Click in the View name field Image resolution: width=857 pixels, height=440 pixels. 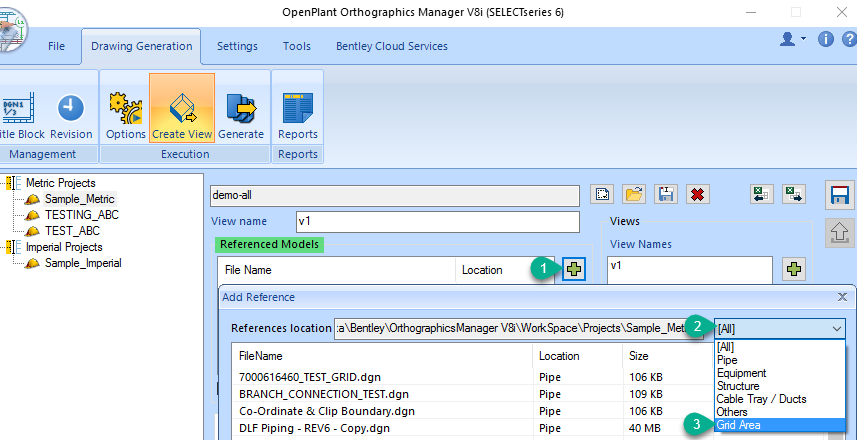click(437, 222)
